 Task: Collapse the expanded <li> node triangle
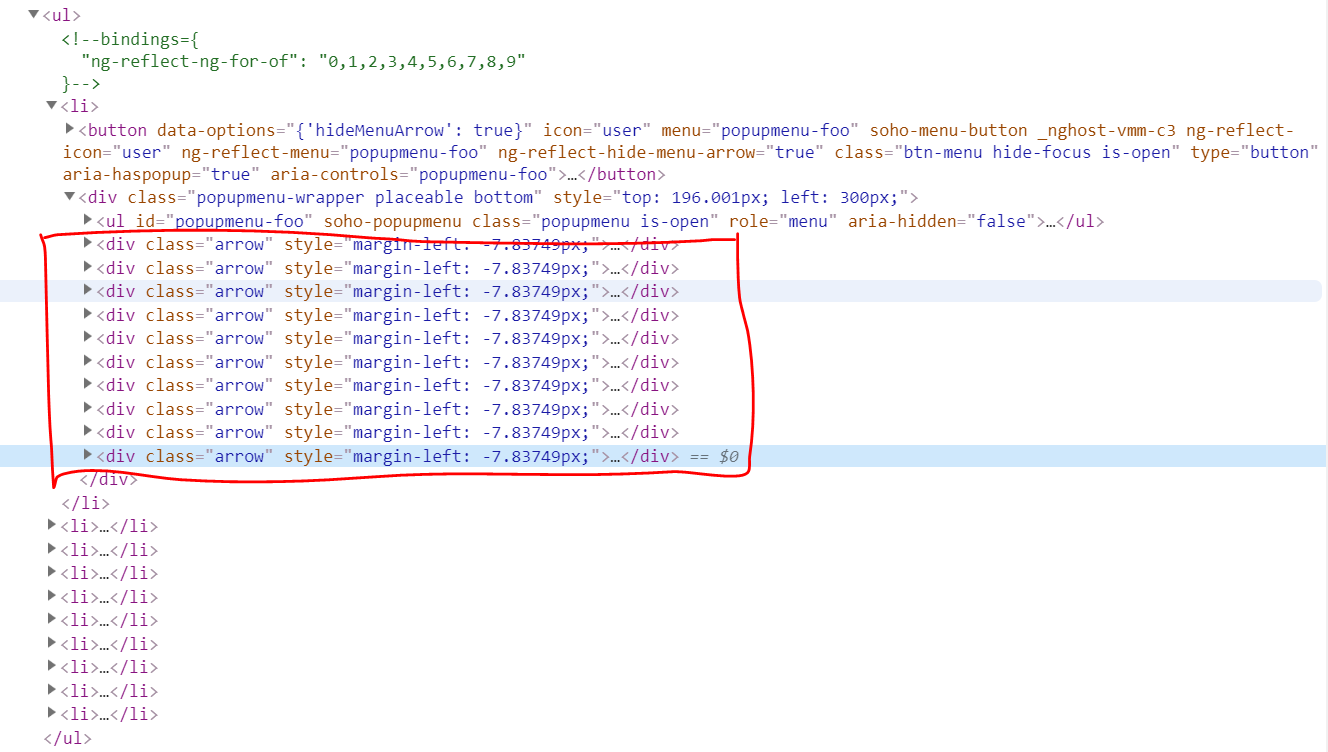pyautogui.click(x=52, y=105)
